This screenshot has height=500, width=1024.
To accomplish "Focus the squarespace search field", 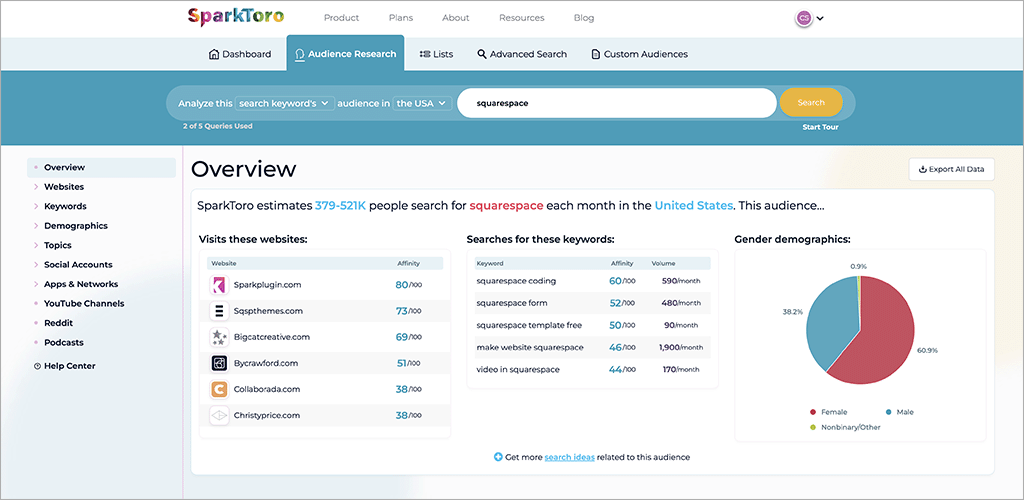I will (616, 103).
